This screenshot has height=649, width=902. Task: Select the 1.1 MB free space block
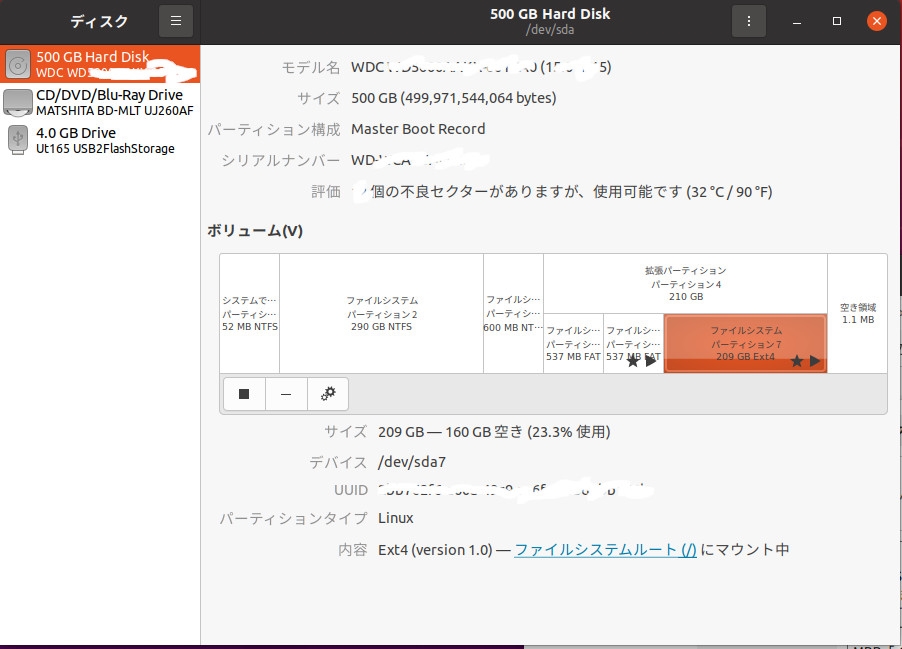point(858,314)
